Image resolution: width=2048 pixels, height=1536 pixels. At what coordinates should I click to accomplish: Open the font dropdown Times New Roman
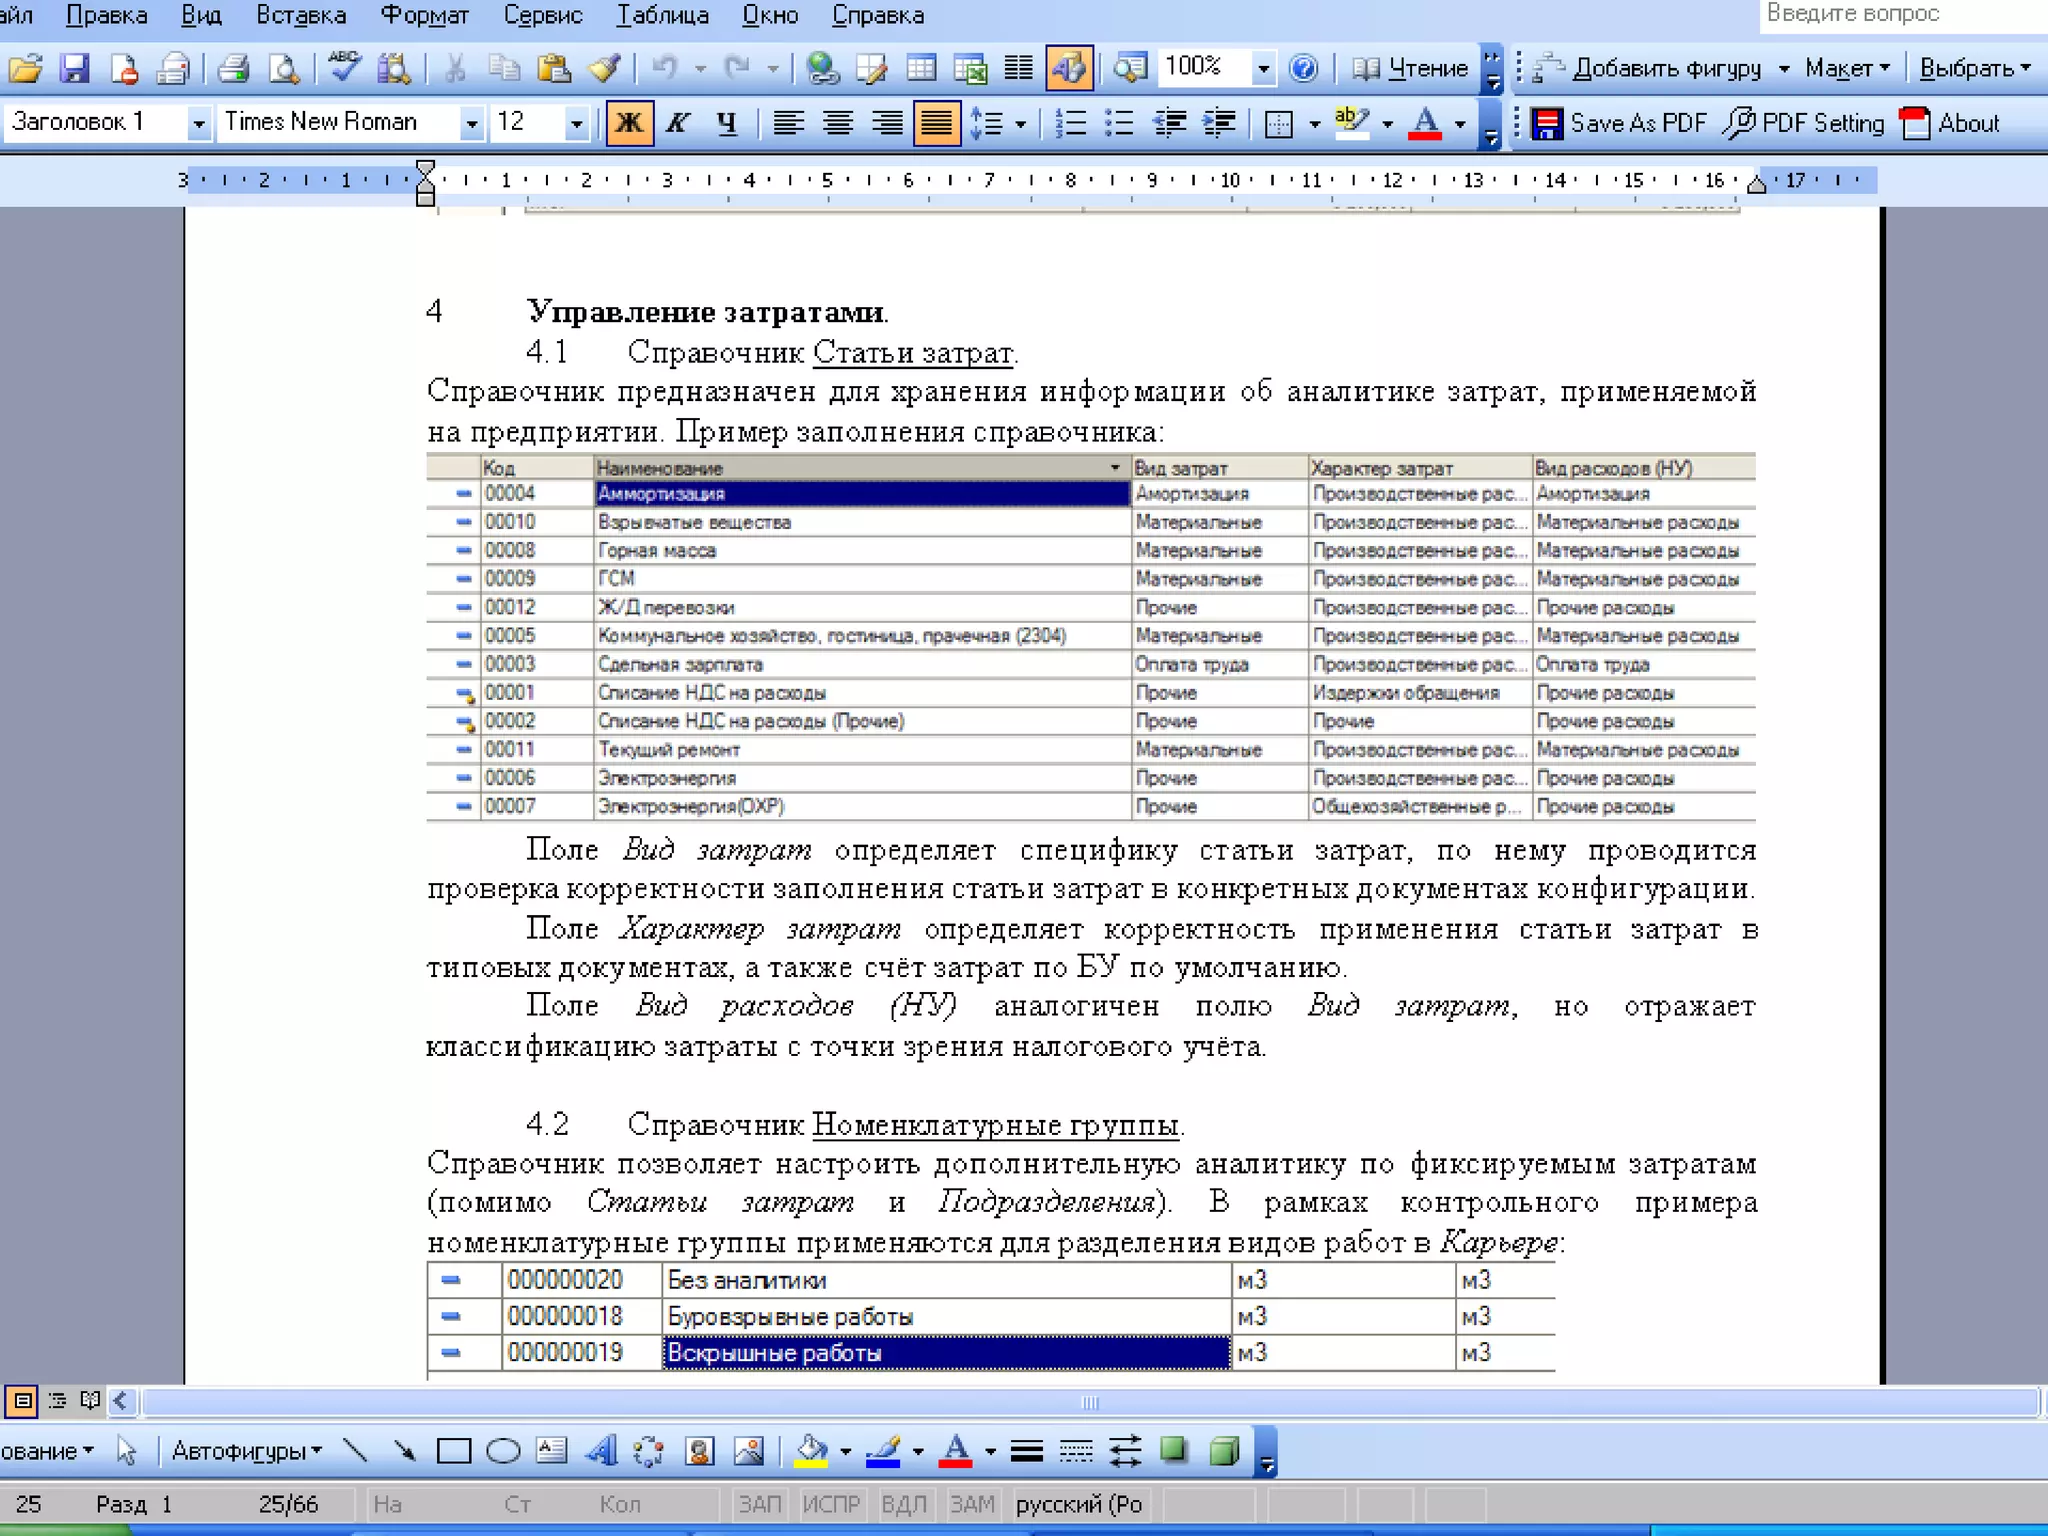click(471, 123)
